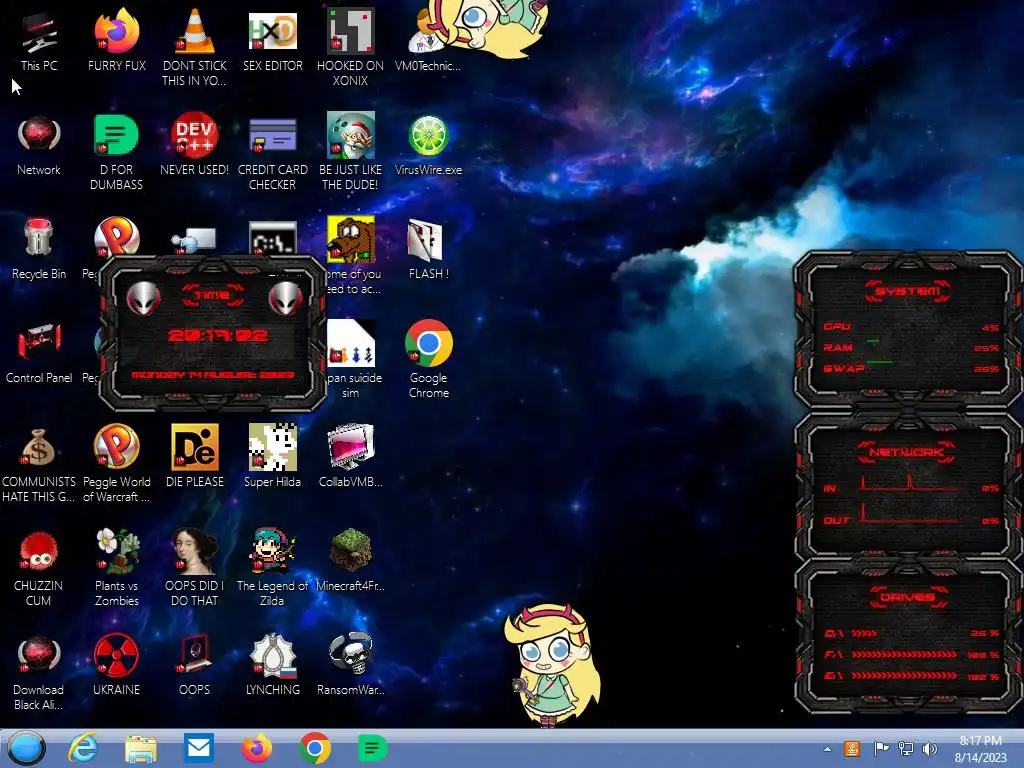Launch Chrome from the taskbar
The height and width of the screenshot is (768, 1024).
315,748
